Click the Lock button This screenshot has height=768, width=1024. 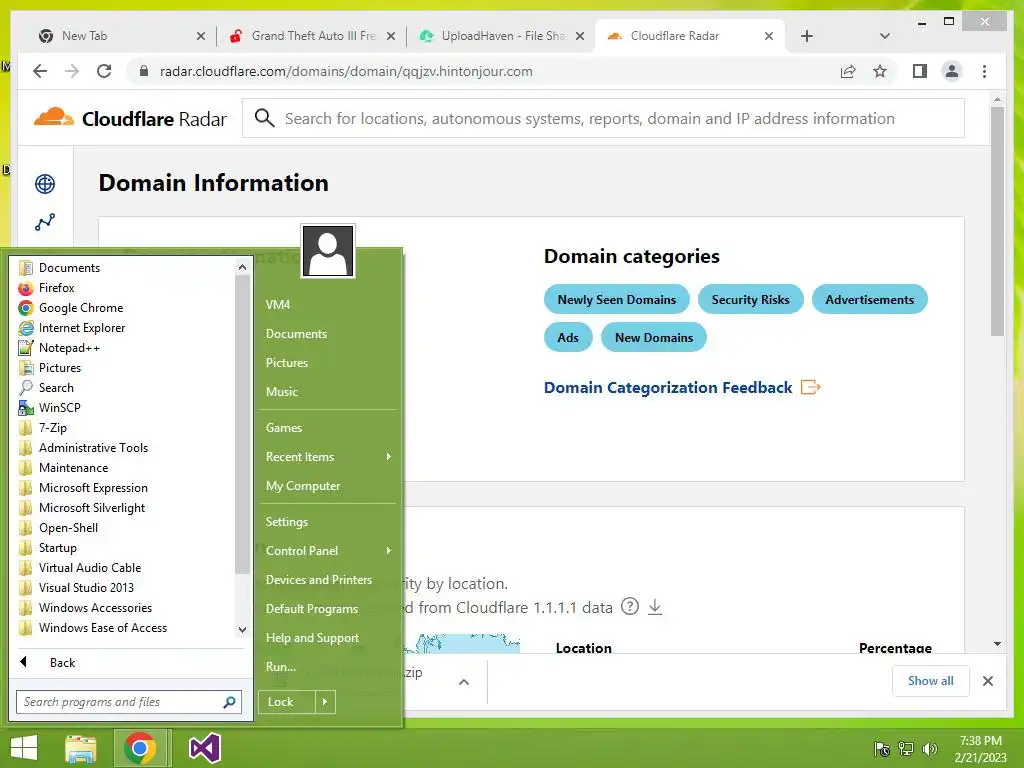point(287,702)
